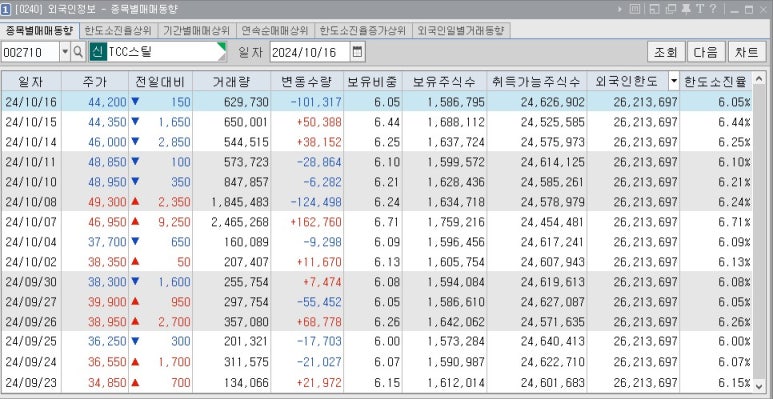Click the 취득가능주식수 column header
This screenshot has height=399, width=773.
[536, 81]
